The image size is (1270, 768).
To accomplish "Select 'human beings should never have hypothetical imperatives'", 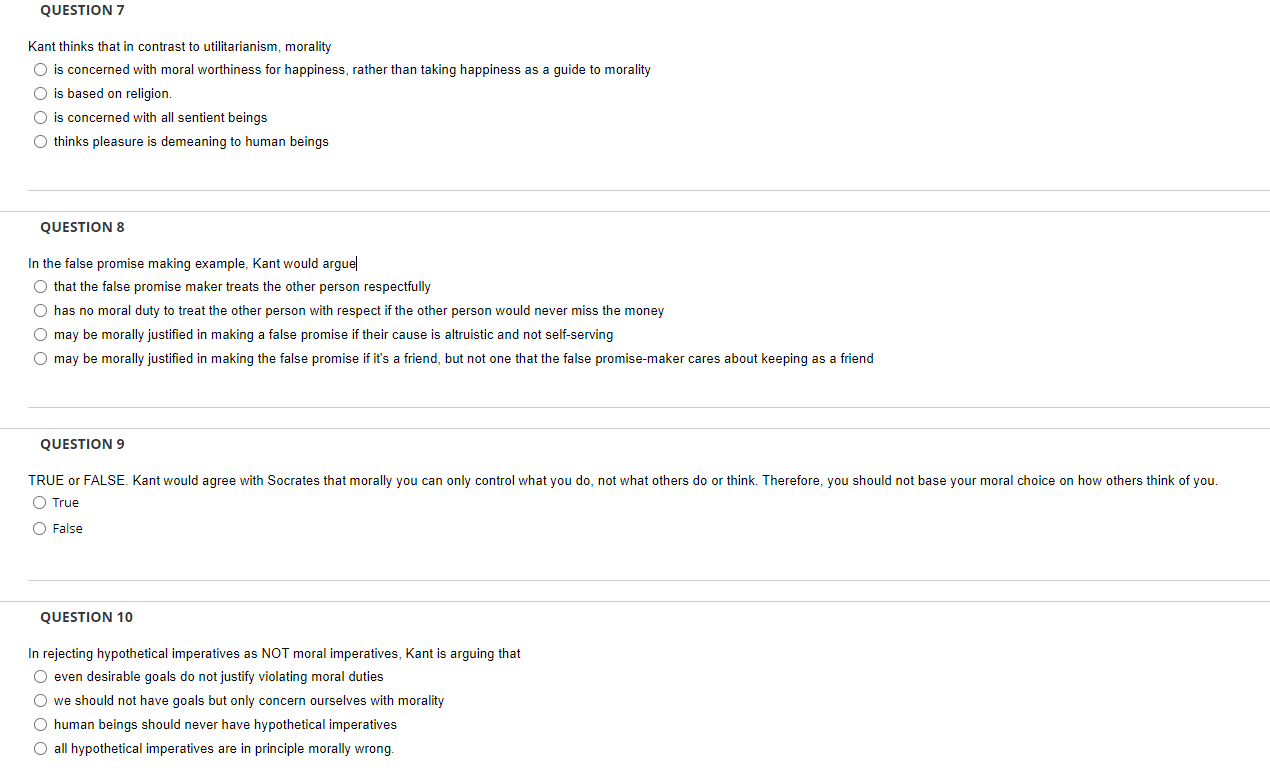I will coord(40,725).
